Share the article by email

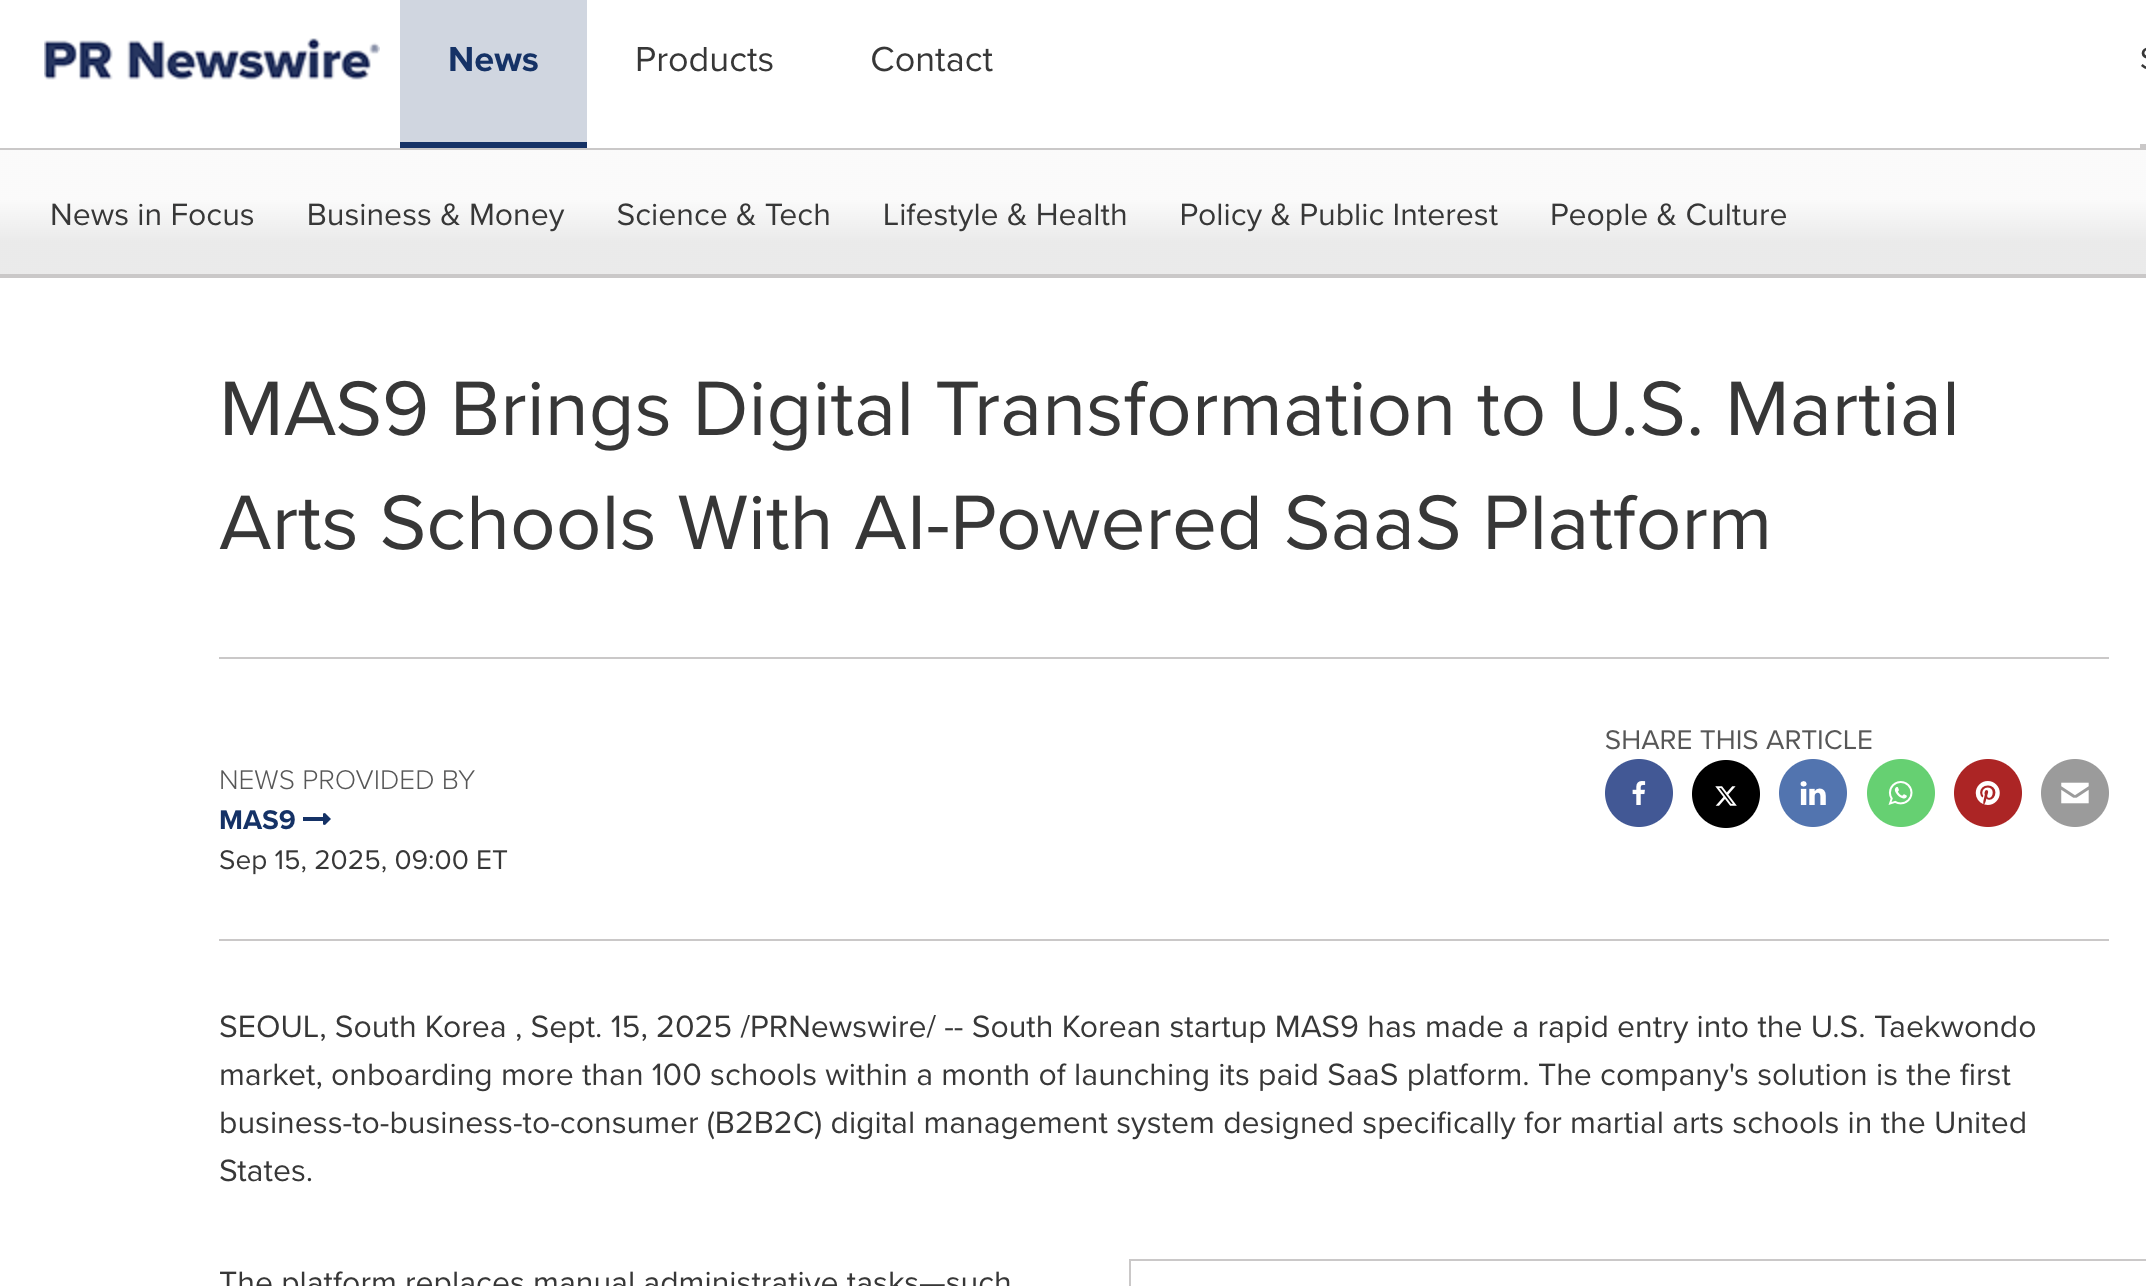pos(2074,793)
